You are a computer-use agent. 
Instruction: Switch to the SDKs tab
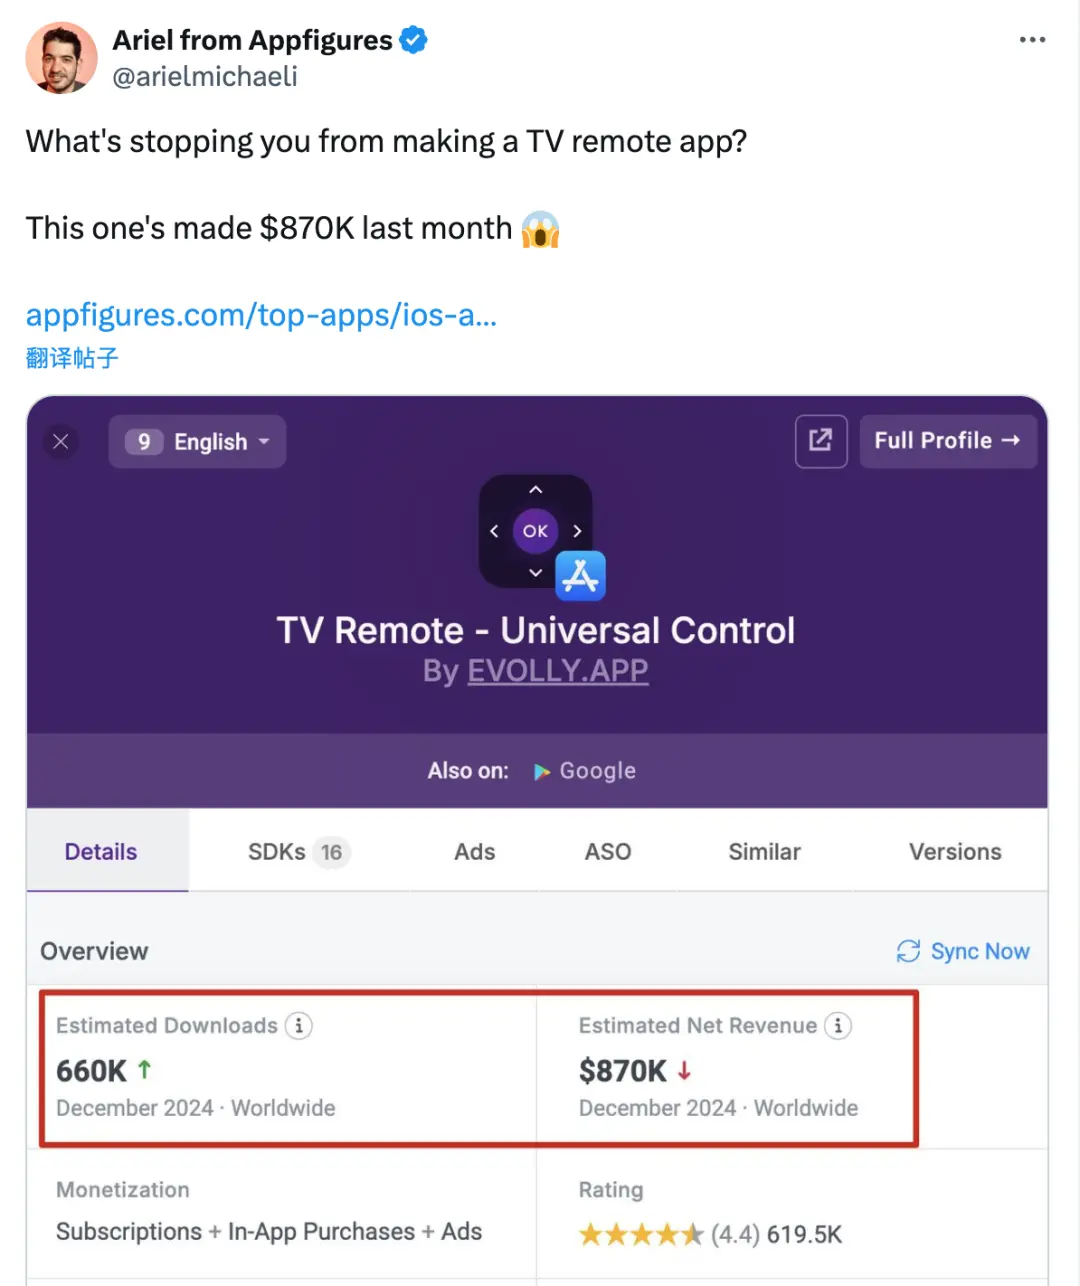point(295,852)
